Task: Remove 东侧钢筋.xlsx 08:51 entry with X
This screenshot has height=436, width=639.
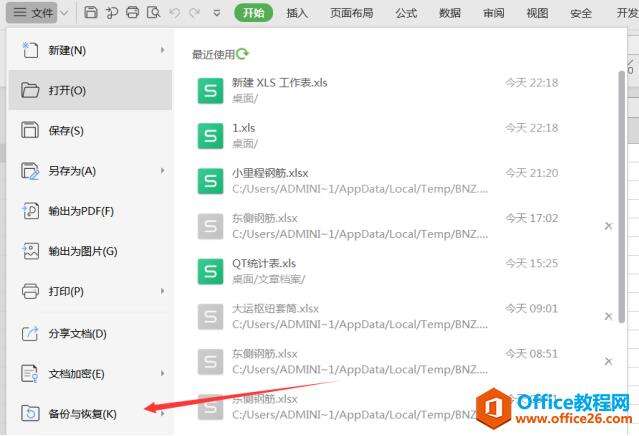Action: (x=608, y=361)
